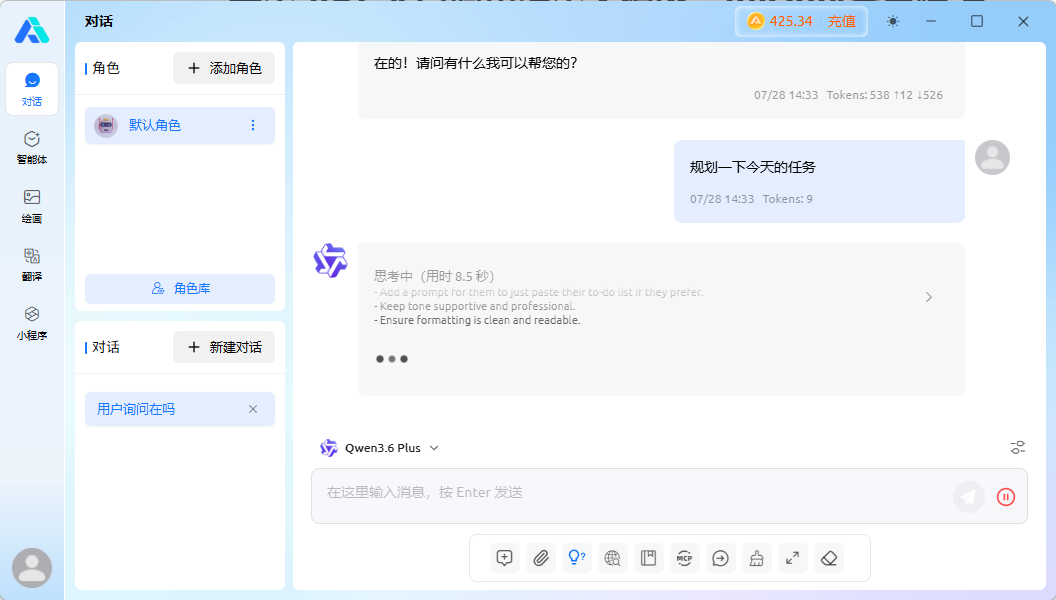This screenshot has height=600, width=1056.
Task: Toggle the deep thinking lightbulb icon
Action: point(576,558)
